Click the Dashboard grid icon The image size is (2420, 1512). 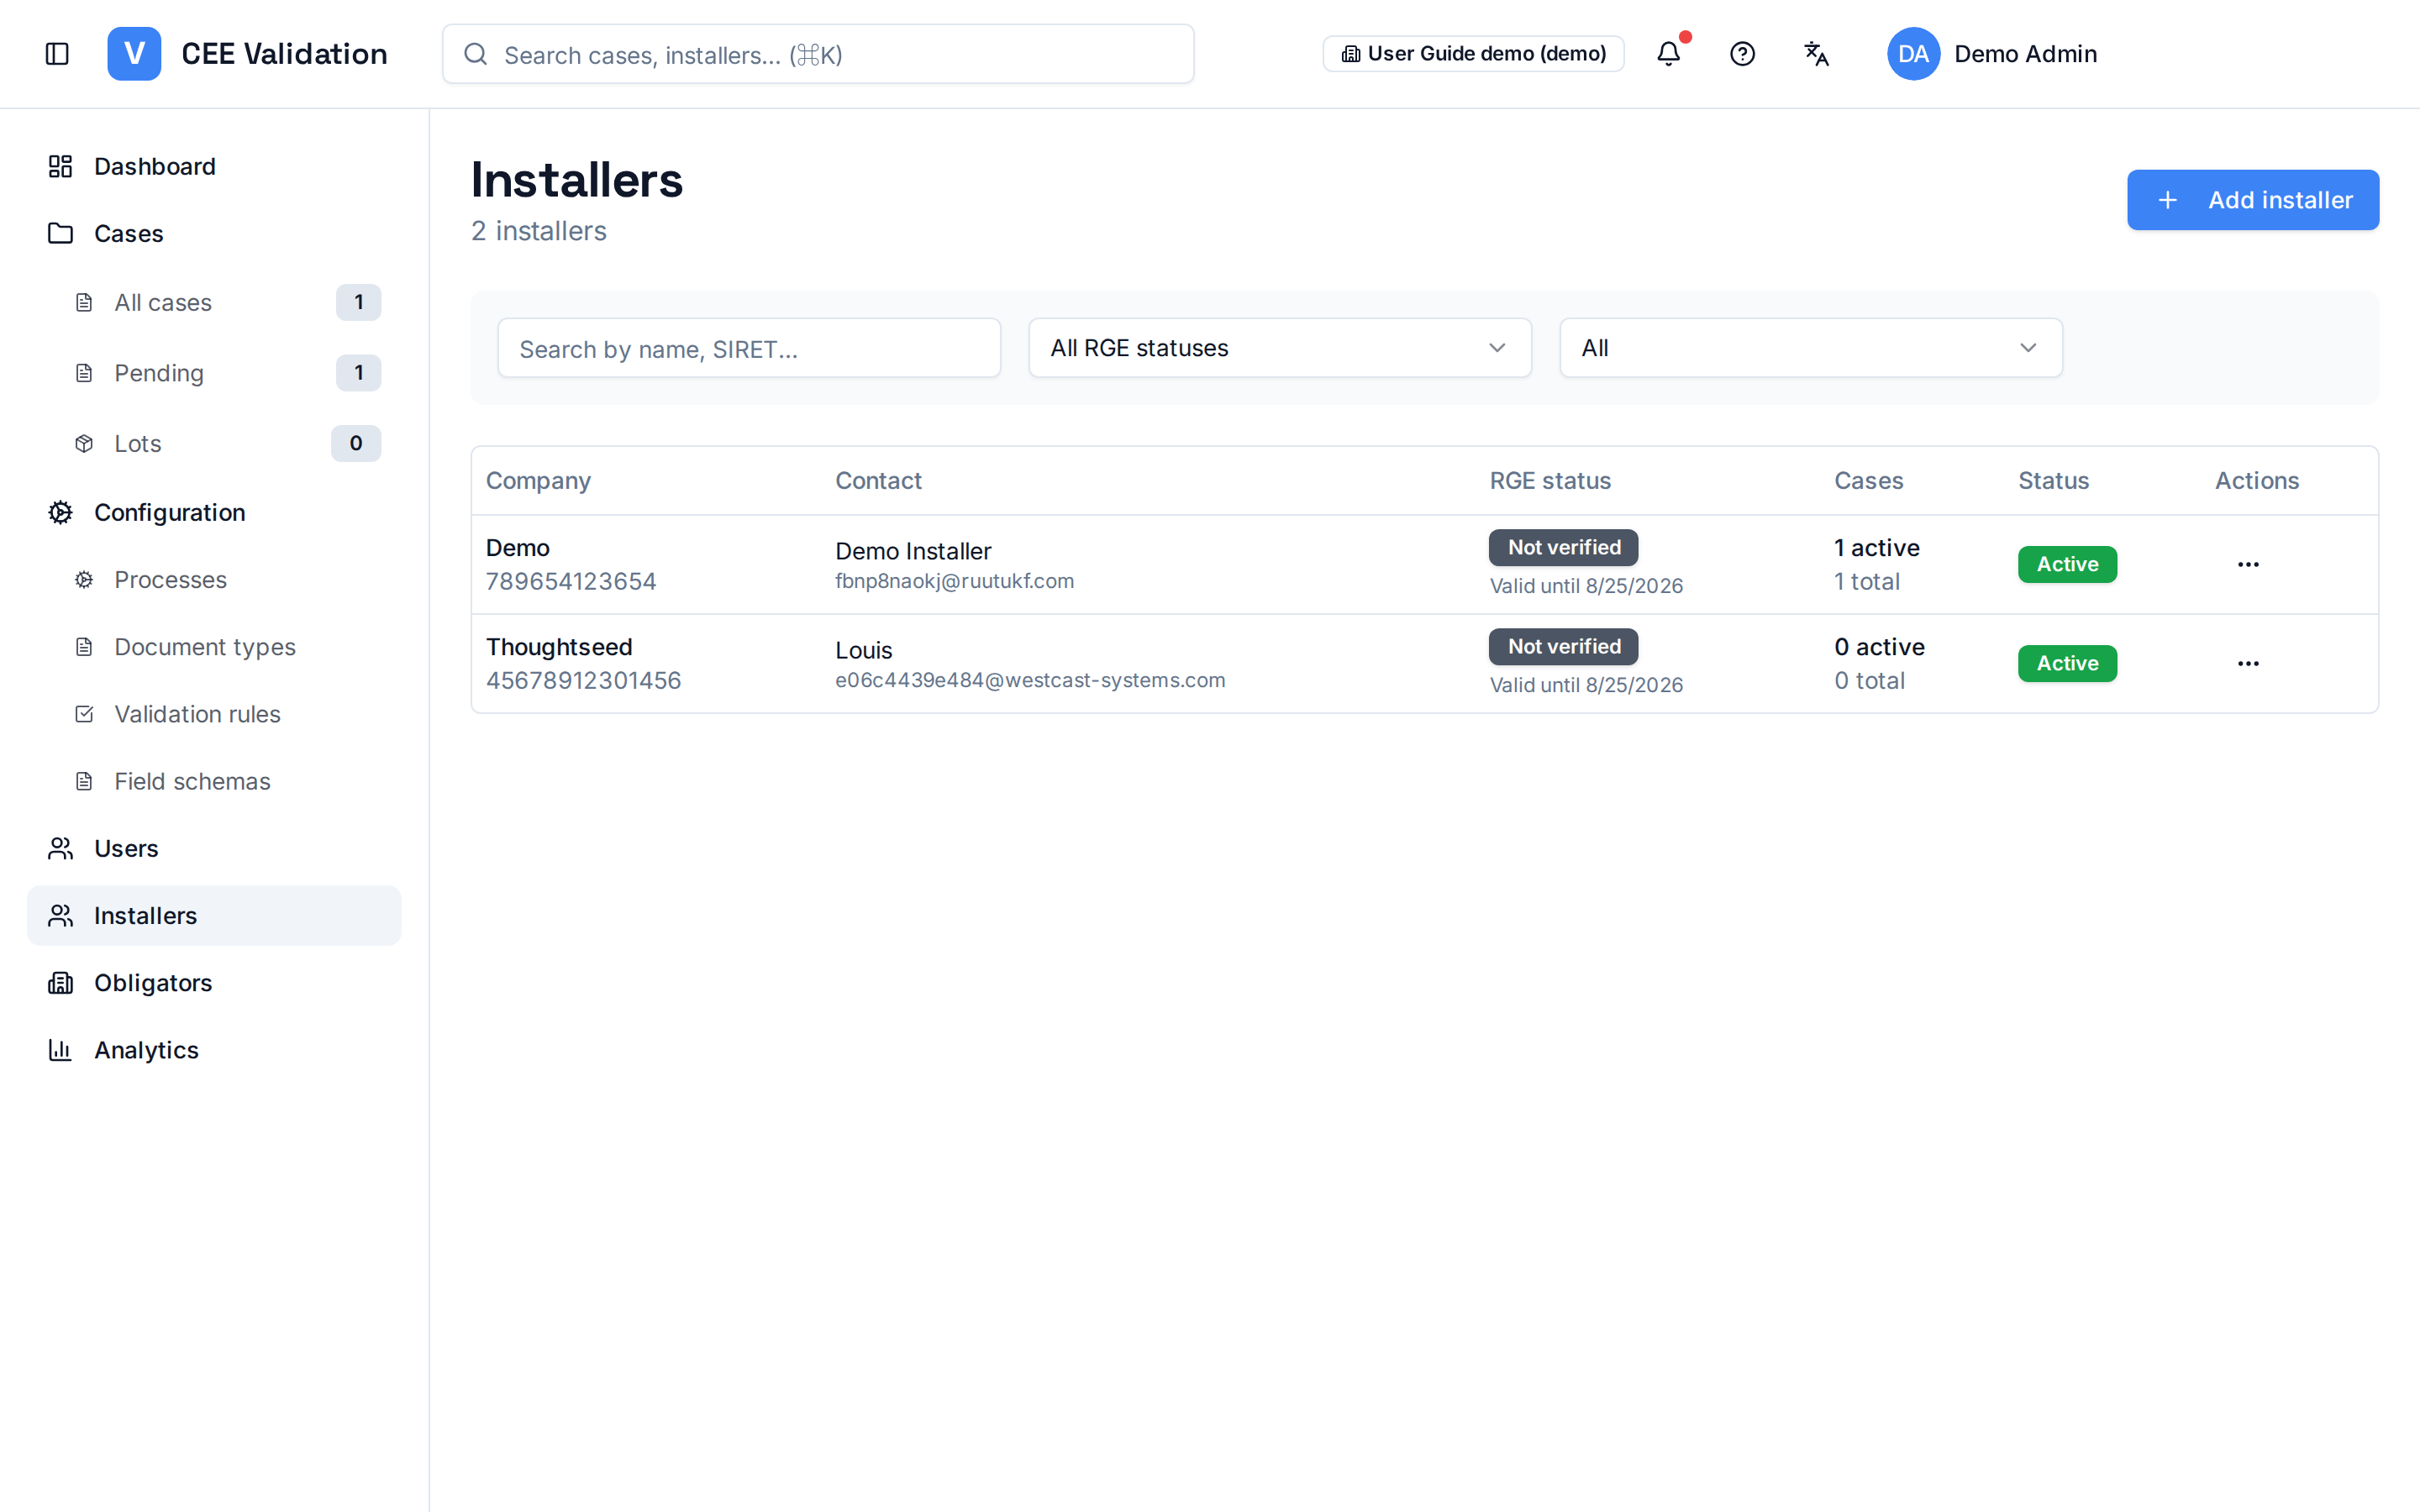60,166
